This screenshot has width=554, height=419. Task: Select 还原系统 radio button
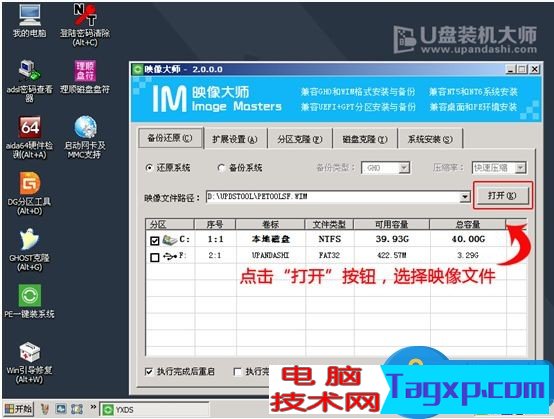tap(149, 168)
